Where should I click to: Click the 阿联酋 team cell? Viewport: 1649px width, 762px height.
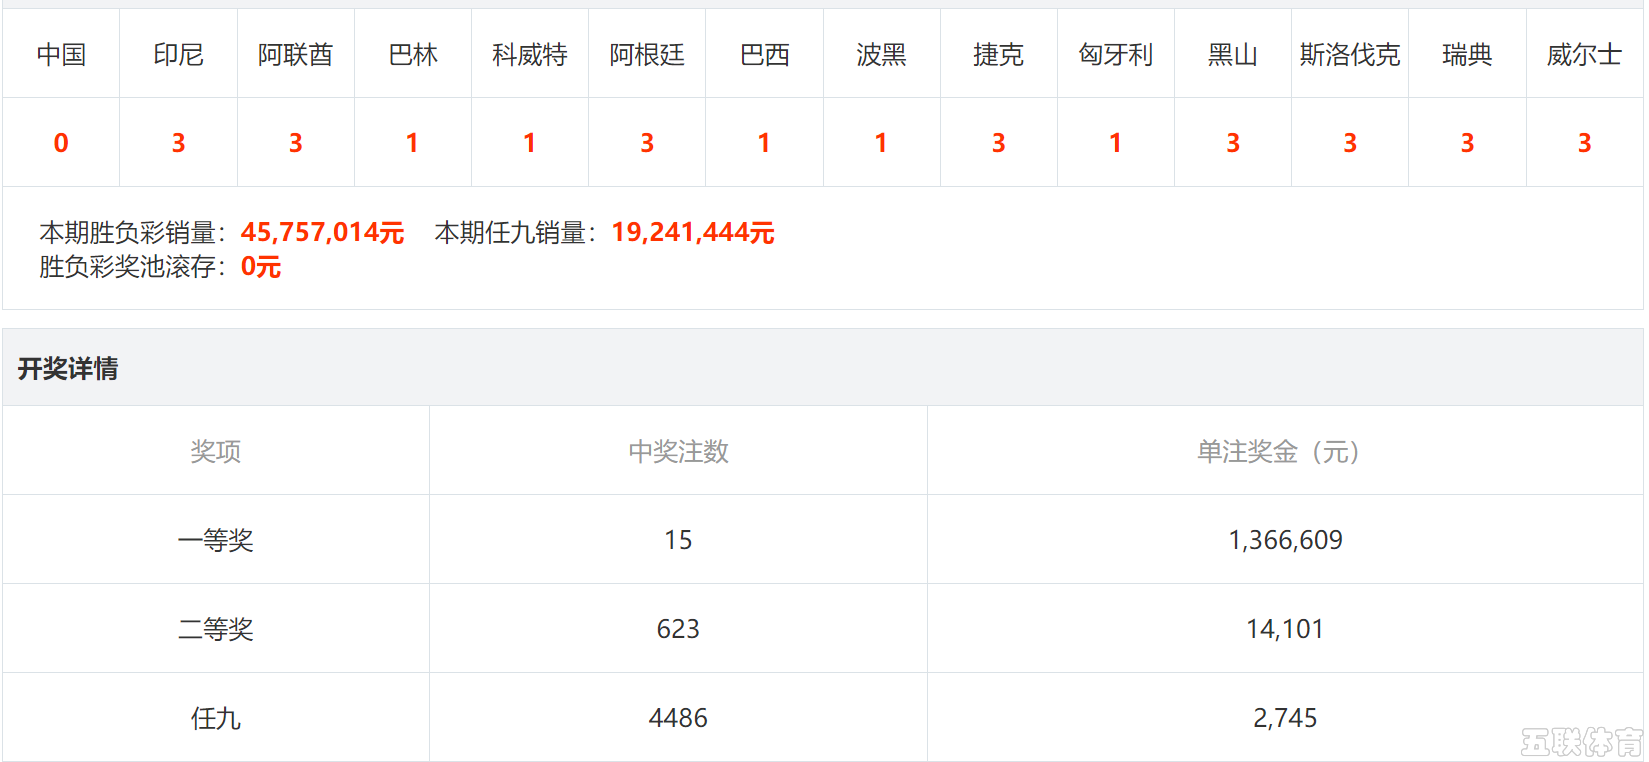pyautogui.click(x=295, y=54)
